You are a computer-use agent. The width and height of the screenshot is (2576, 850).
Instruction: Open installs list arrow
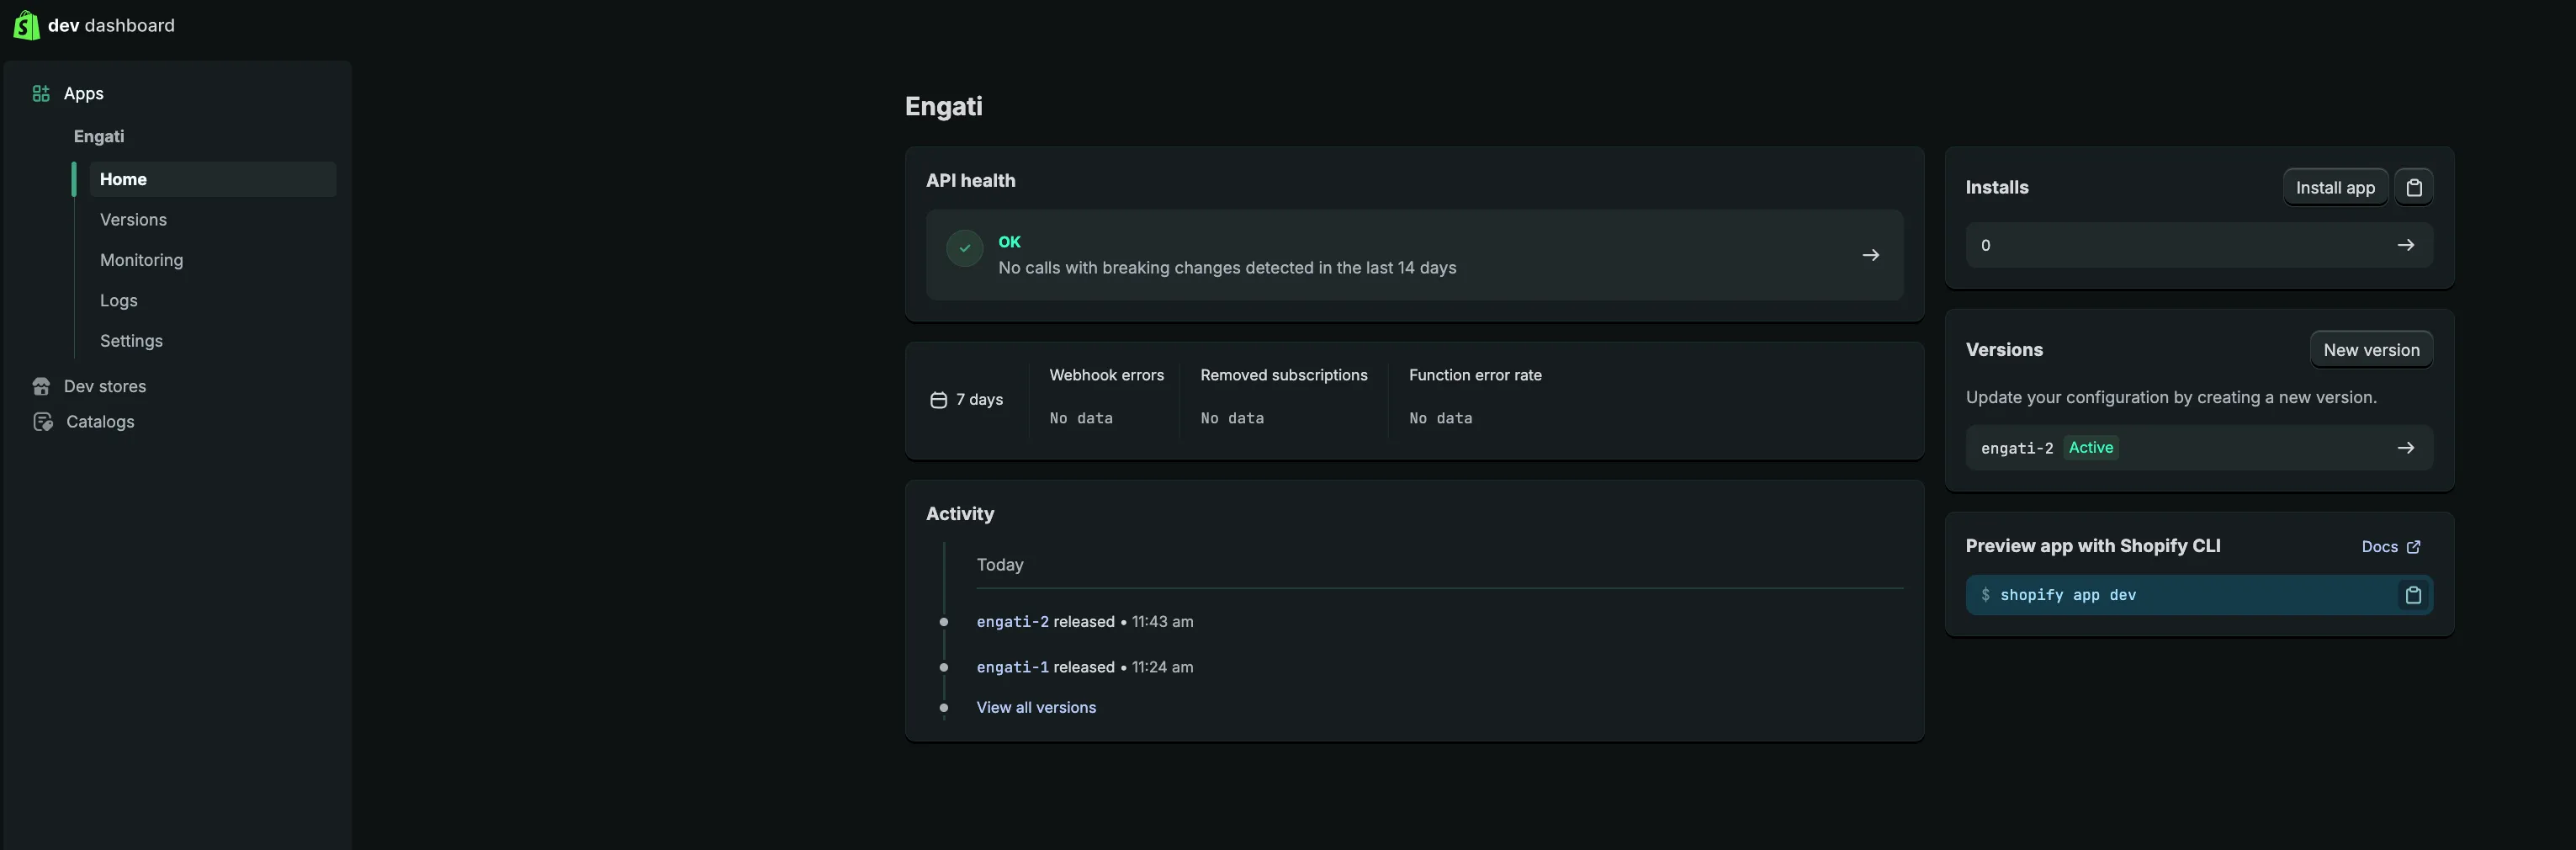pos(2405,245)
